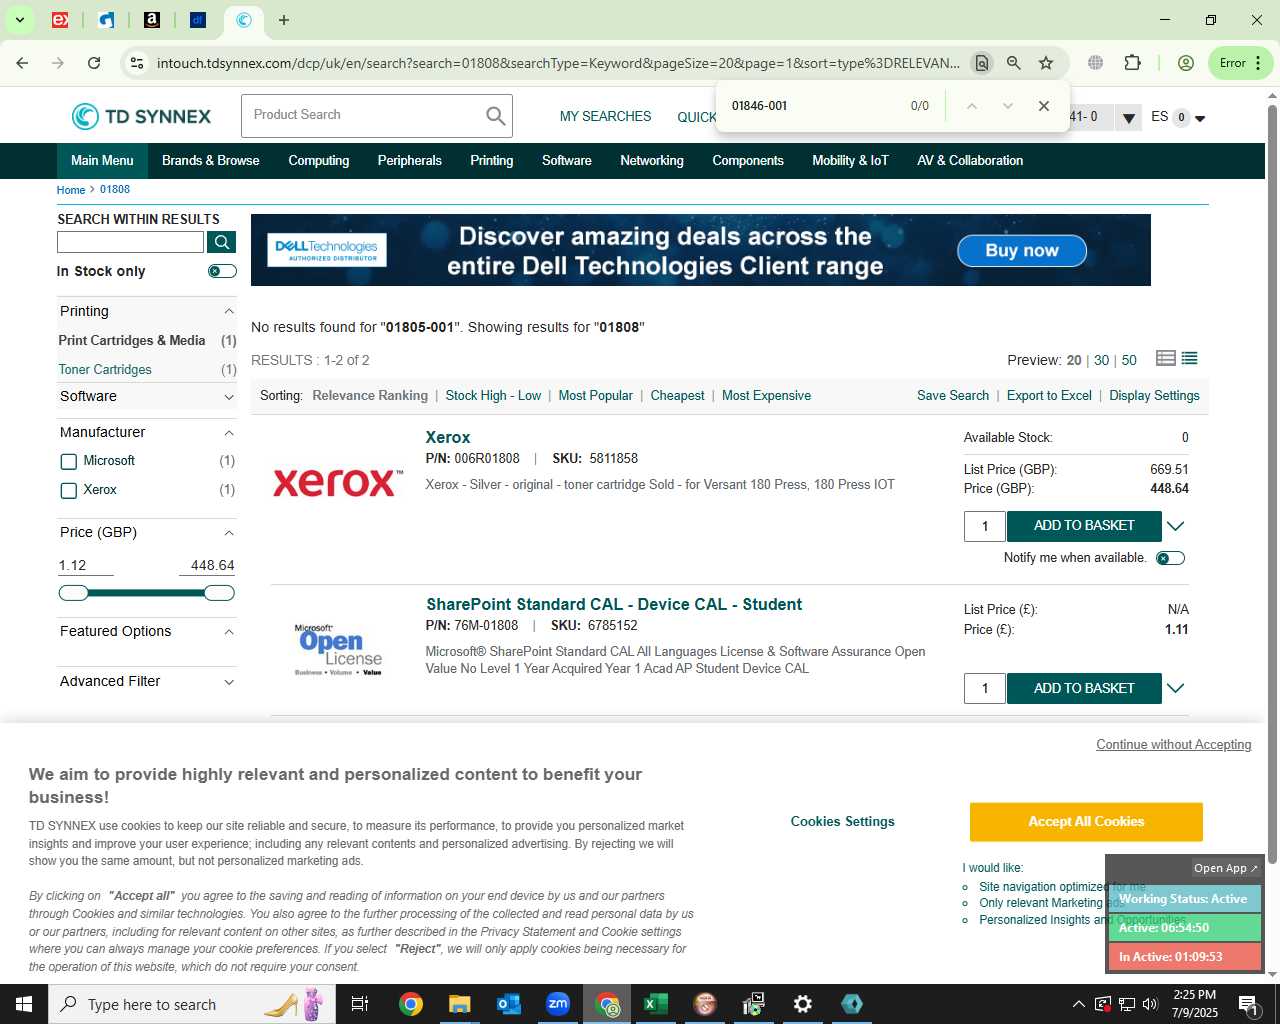Click Continue without Accepting link
This screenshot has height=1024, width=1280.
coord(1174,745)
